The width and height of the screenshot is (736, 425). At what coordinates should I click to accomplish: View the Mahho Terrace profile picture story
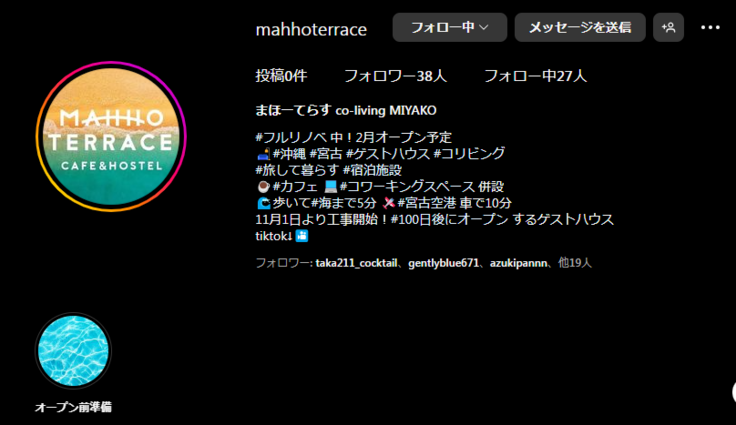click(x=111, y=136)
